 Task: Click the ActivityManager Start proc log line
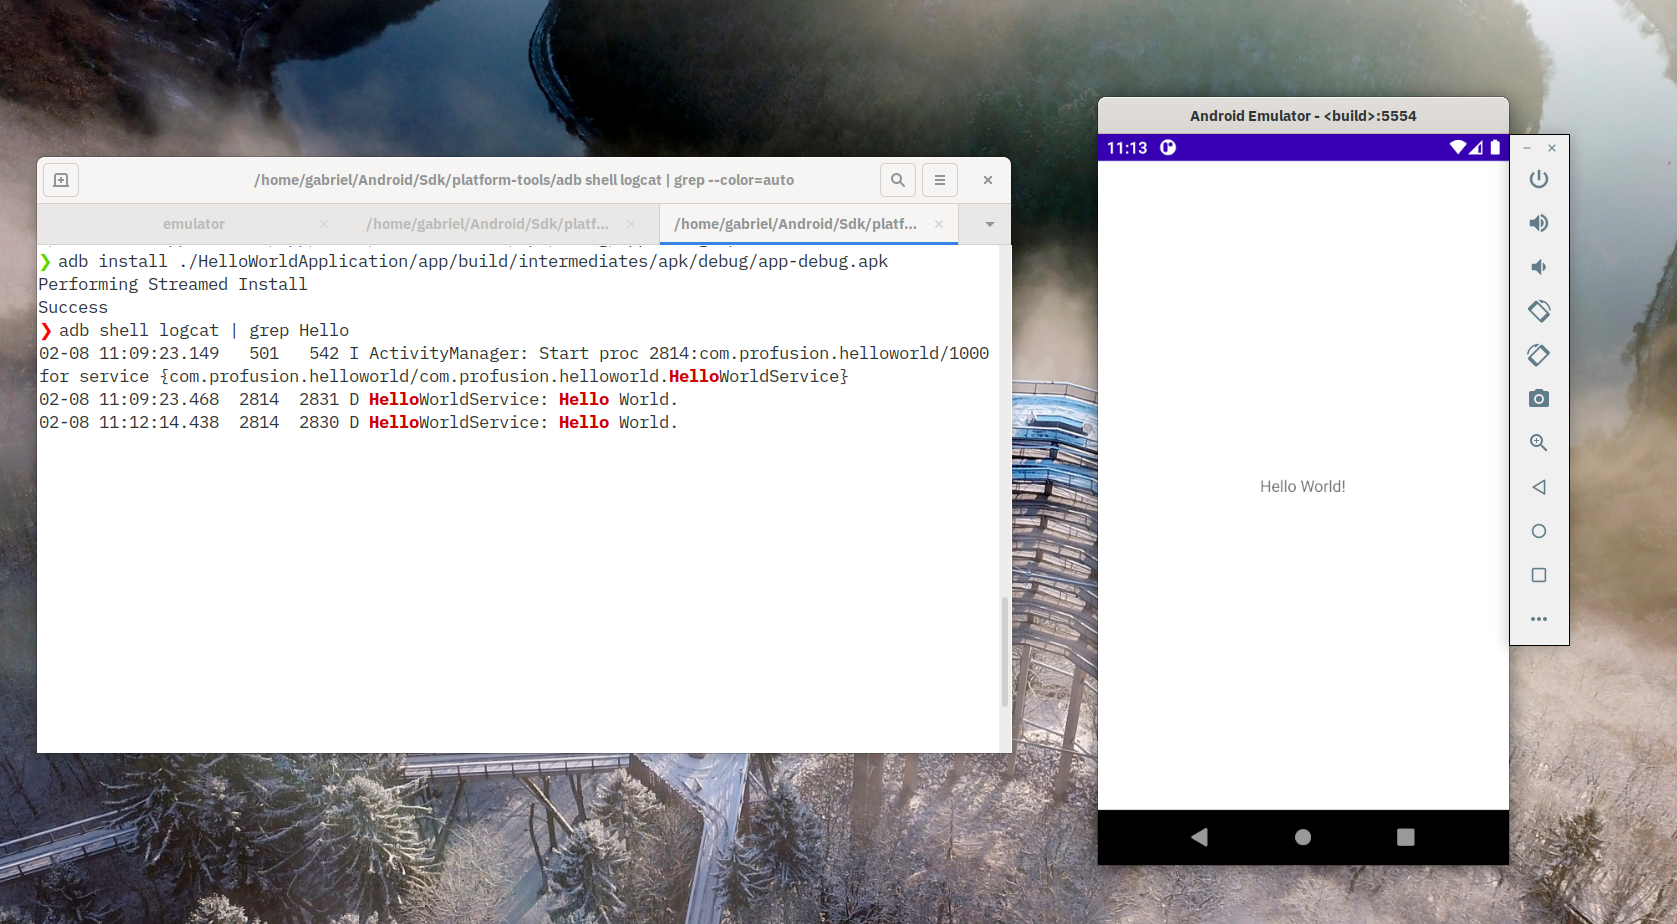tap(514, 364)
